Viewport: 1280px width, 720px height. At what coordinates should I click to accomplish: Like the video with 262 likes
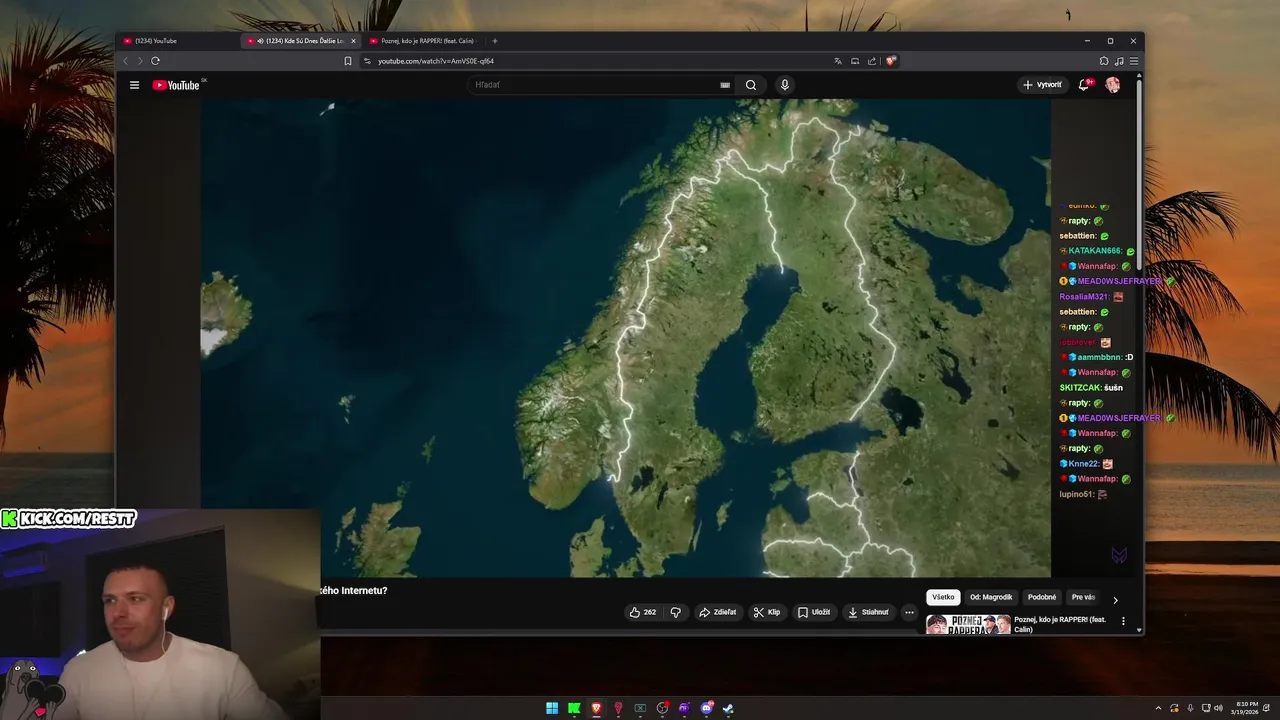point(643,612)
